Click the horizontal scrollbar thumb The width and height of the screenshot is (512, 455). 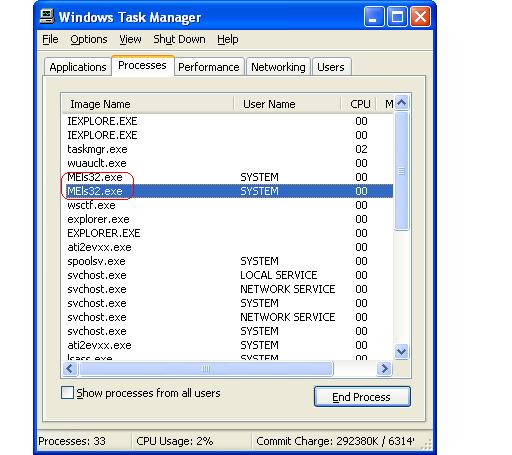point(206,369)
